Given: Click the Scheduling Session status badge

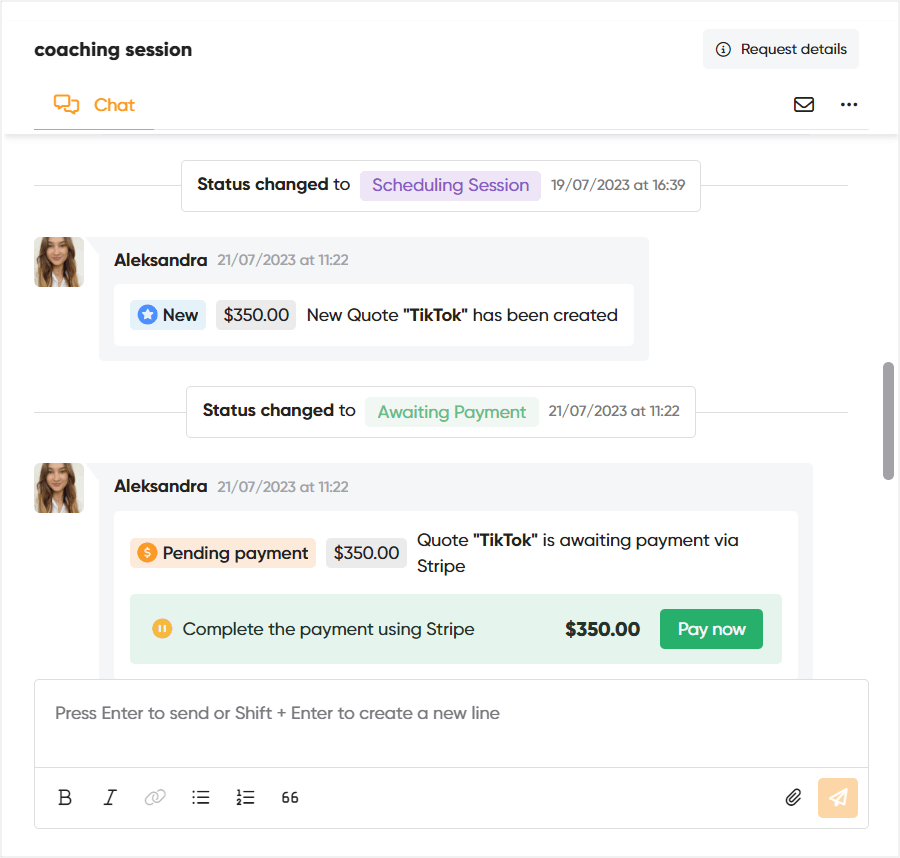Looking at the screenshot, I should (x=451, y=185).
